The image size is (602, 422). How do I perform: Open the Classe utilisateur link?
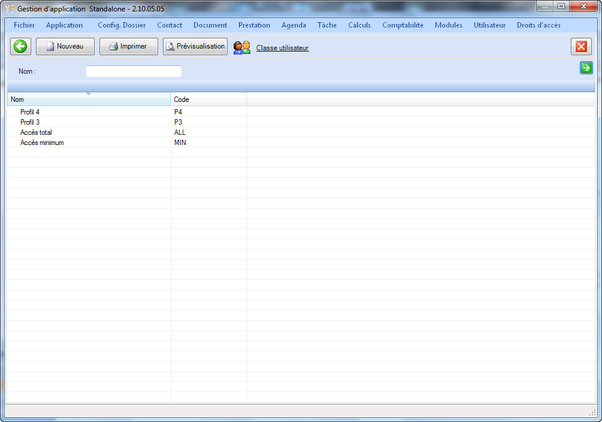[282, 48]
